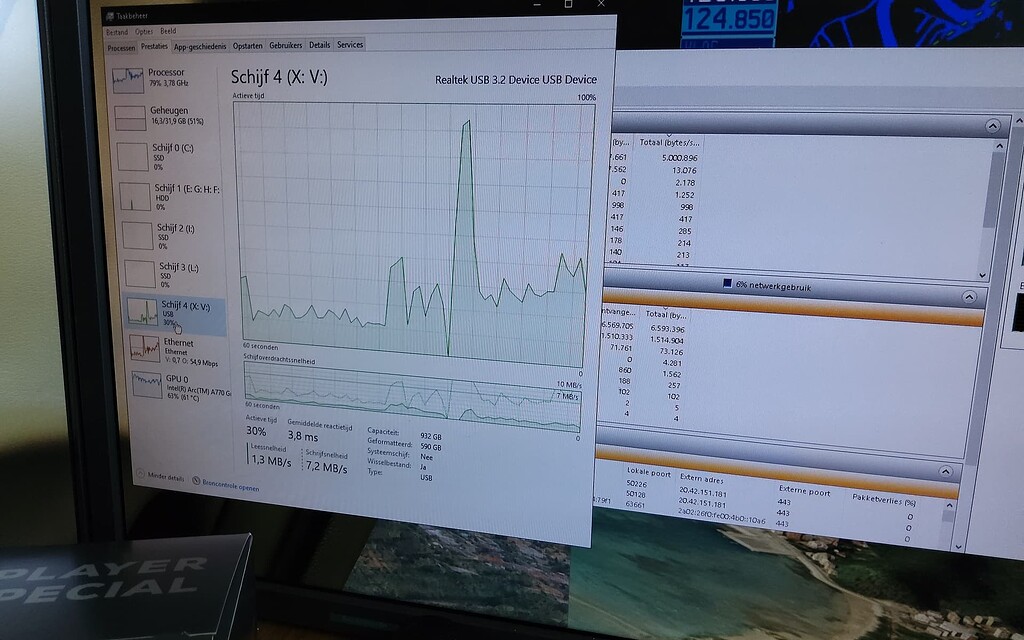
Task: Collapse the top network processes section
Action: (990, 126)
